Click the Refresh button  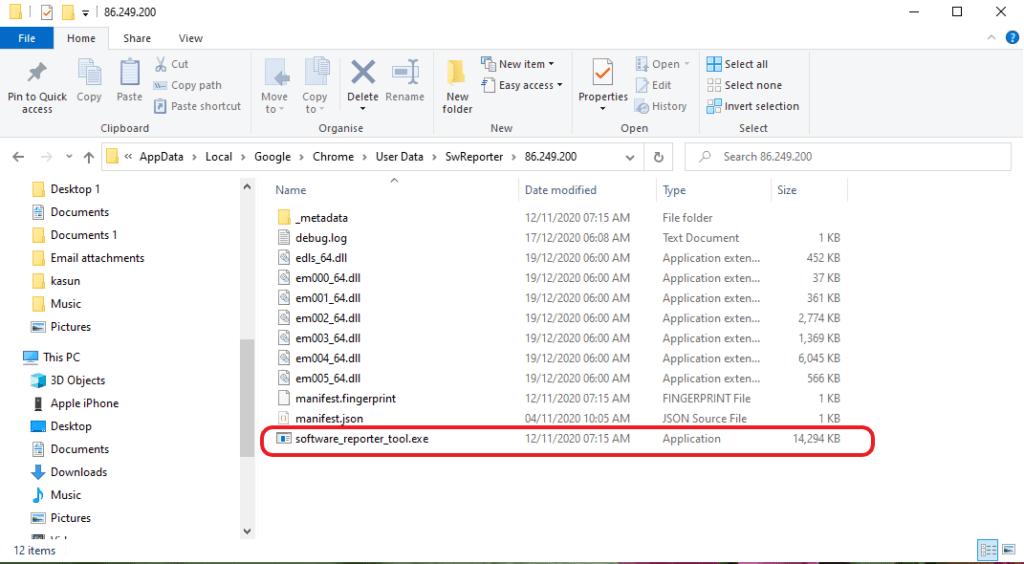point(659,157)
